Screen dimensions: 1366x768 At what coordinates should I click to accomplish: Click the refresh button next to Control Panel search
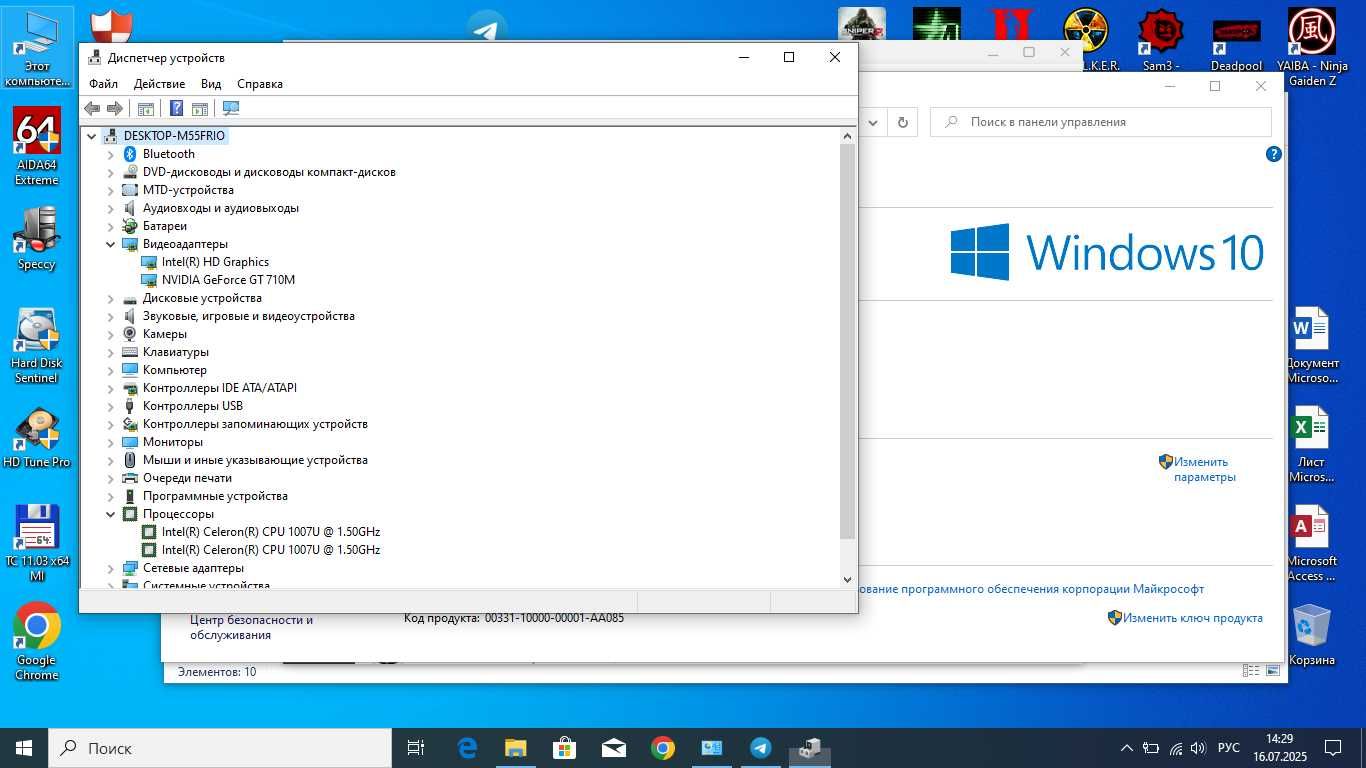coord(902,122)
